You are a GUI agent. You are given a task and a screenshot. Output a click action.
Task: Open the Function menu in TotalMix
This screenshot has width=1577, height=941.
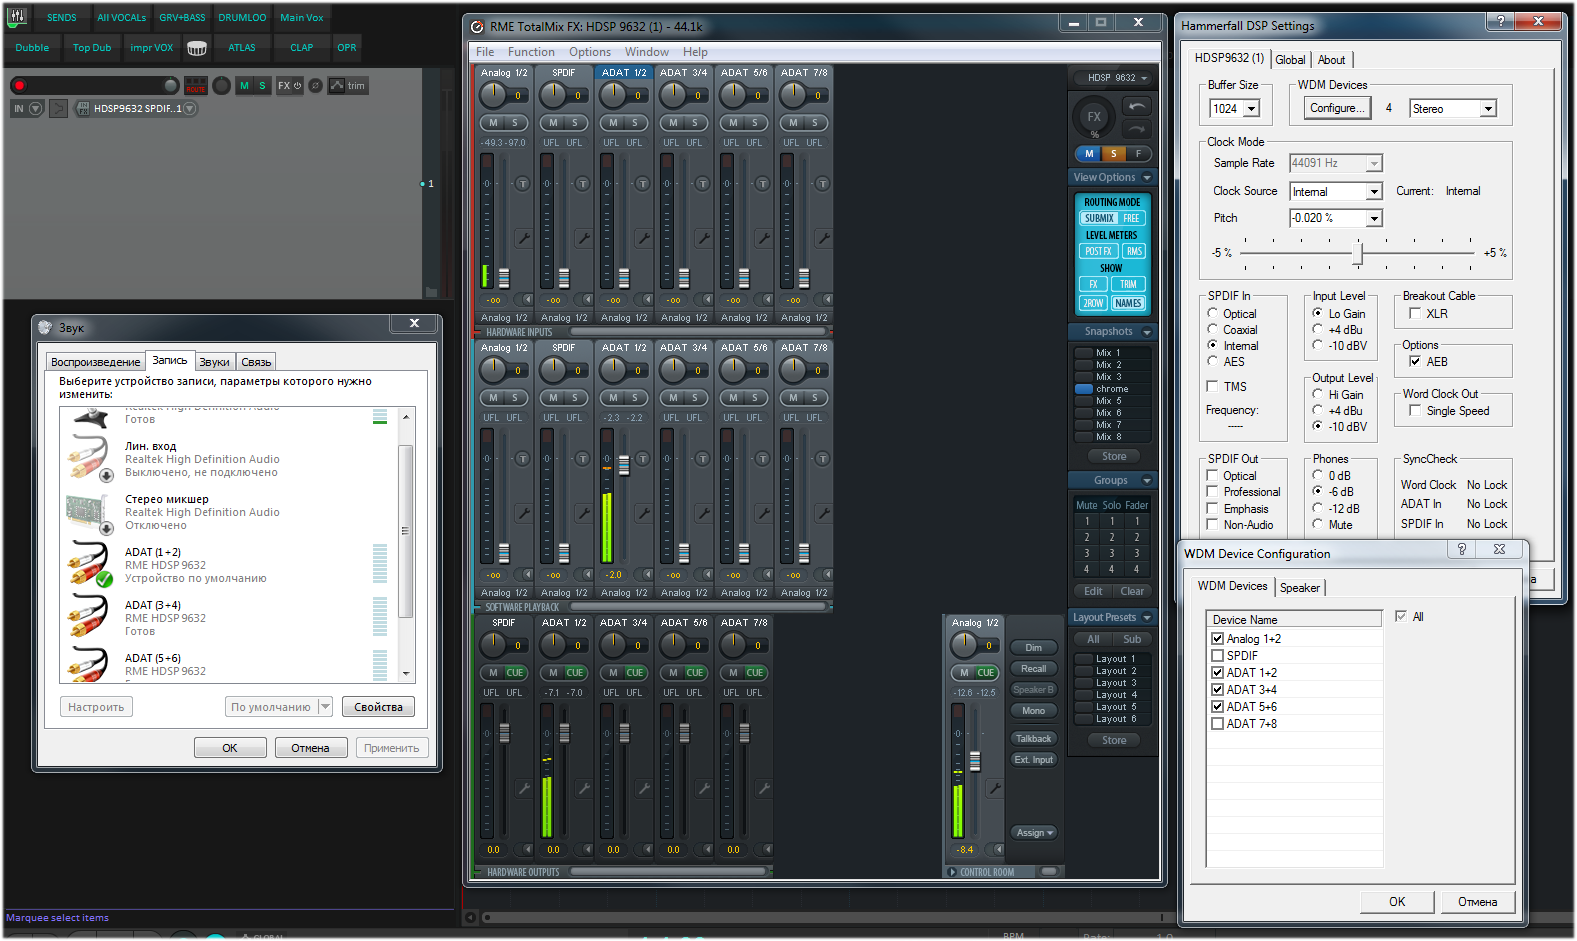(x=531, y=52)
